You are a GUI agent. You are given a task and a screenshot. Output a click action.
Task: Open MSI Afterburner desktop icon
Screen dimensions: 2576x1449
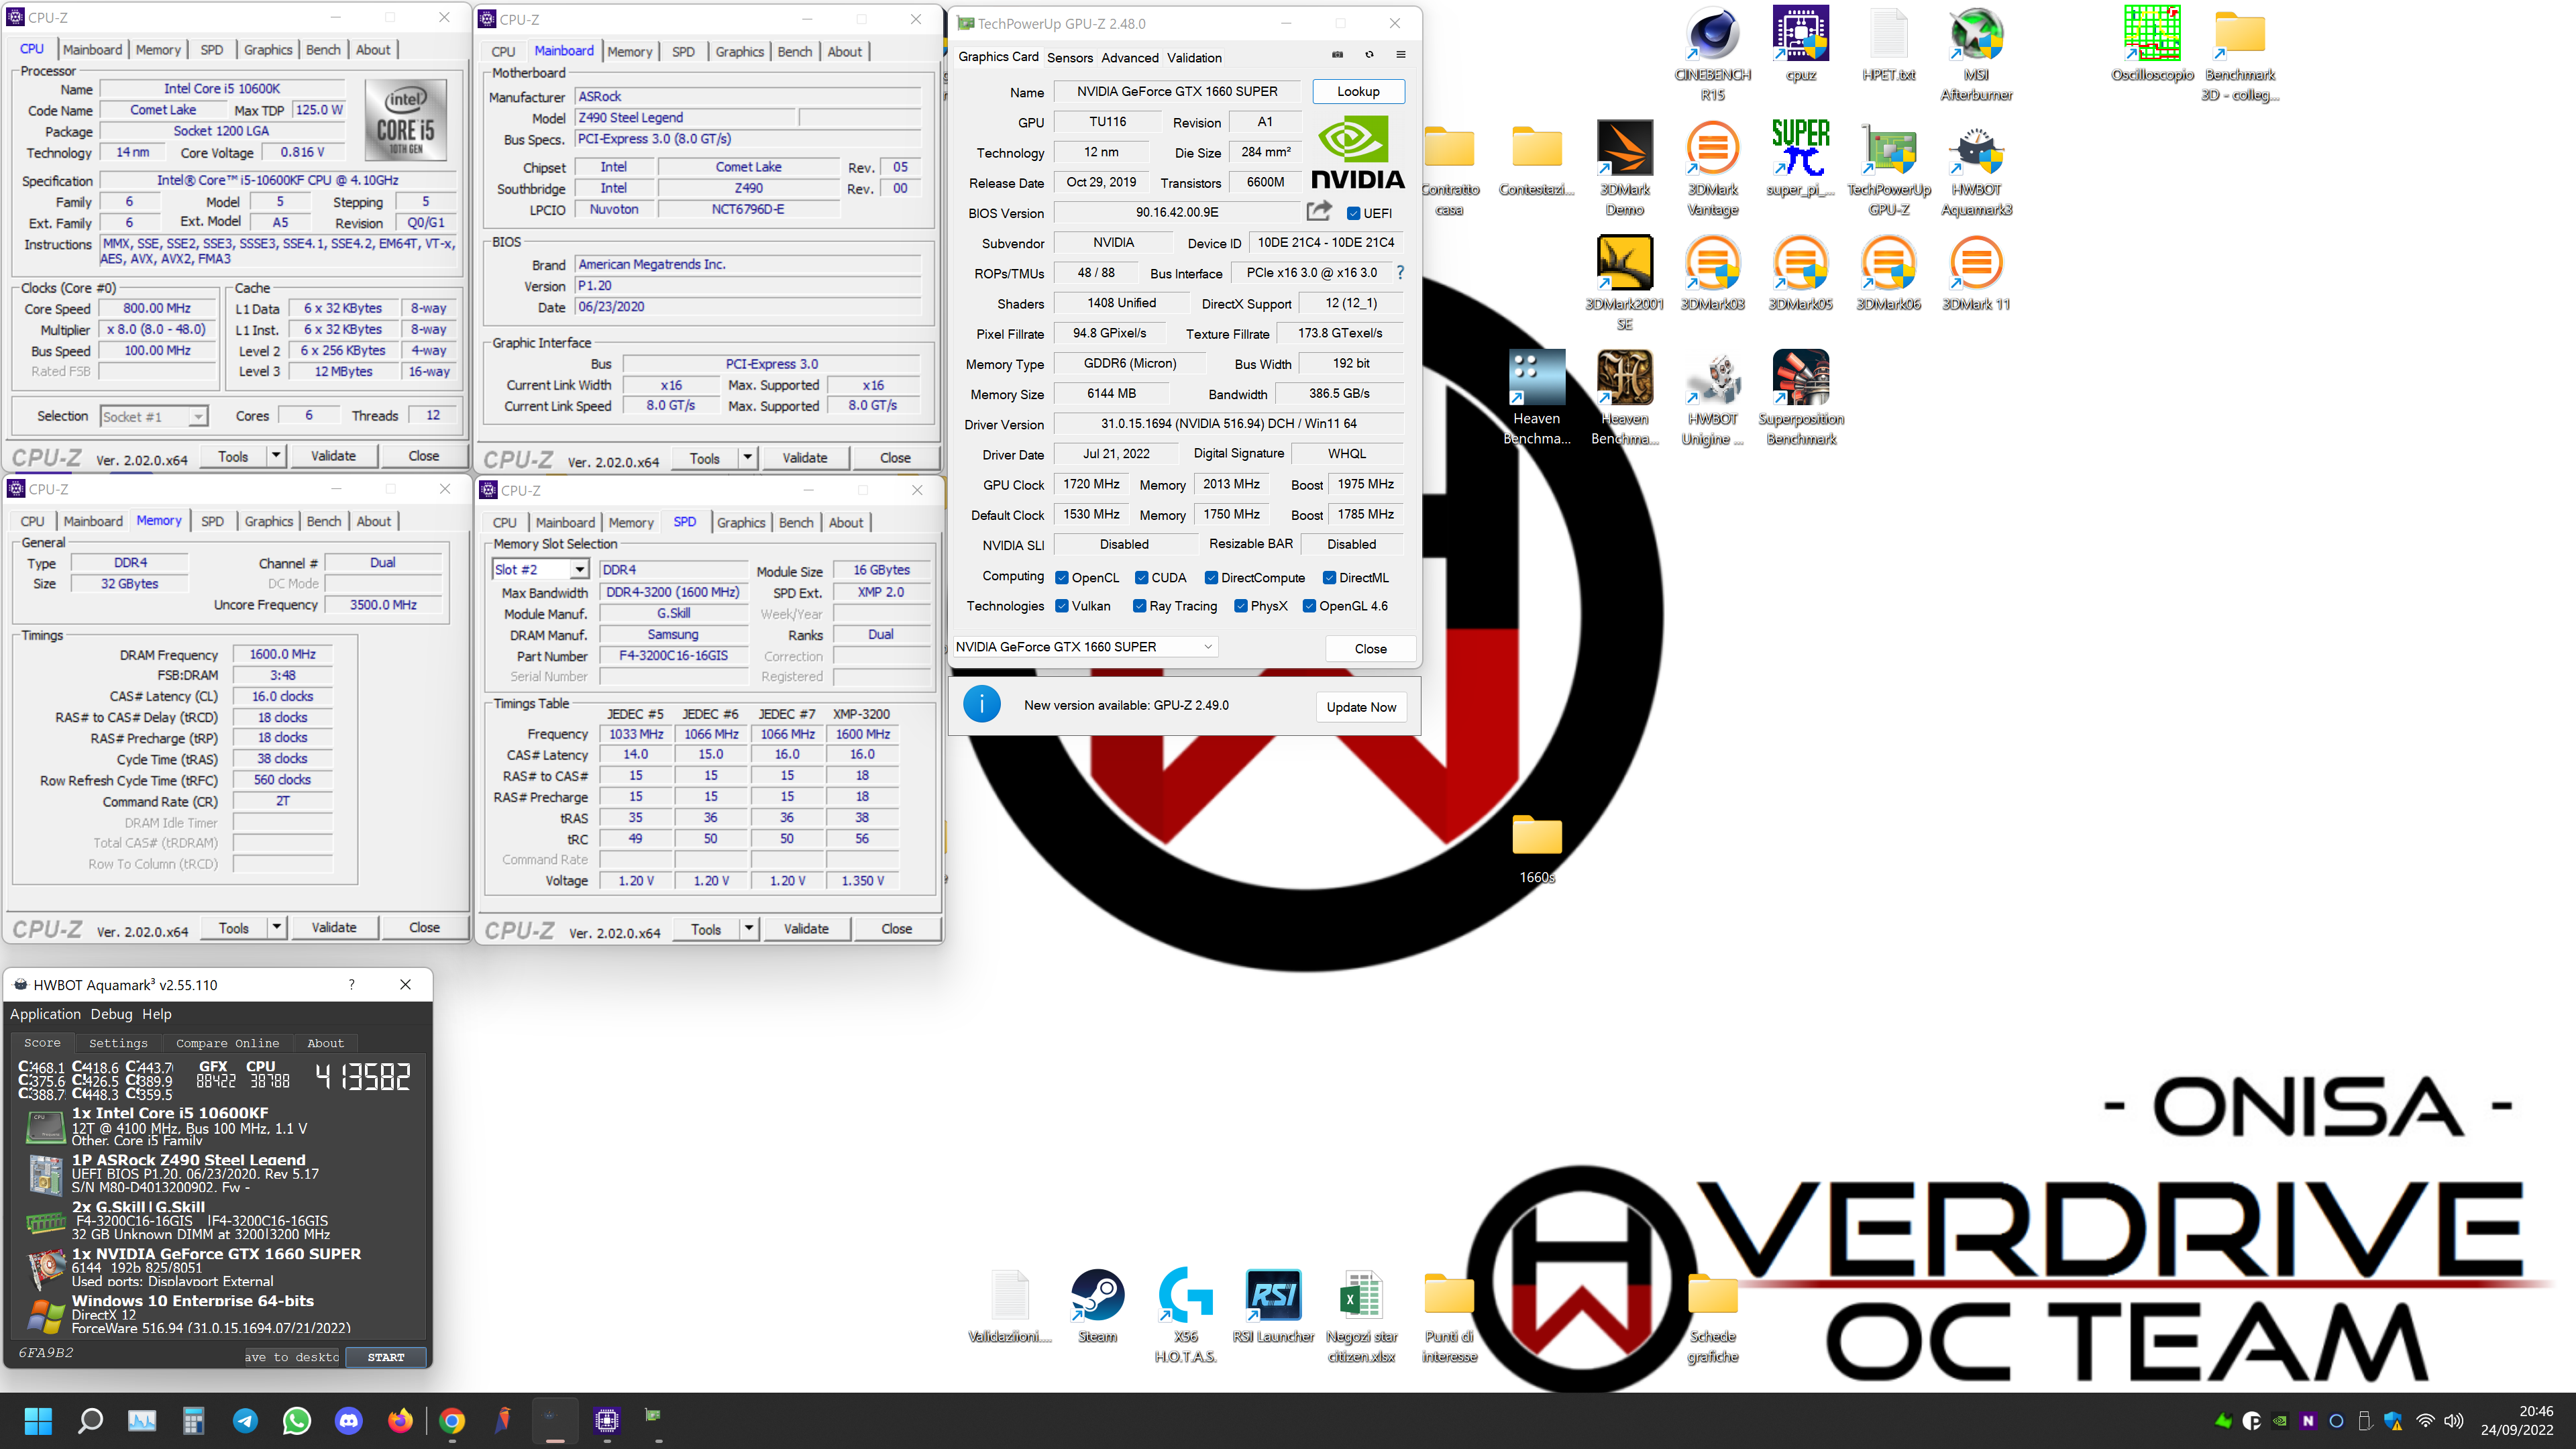[x=1976, y=54]
